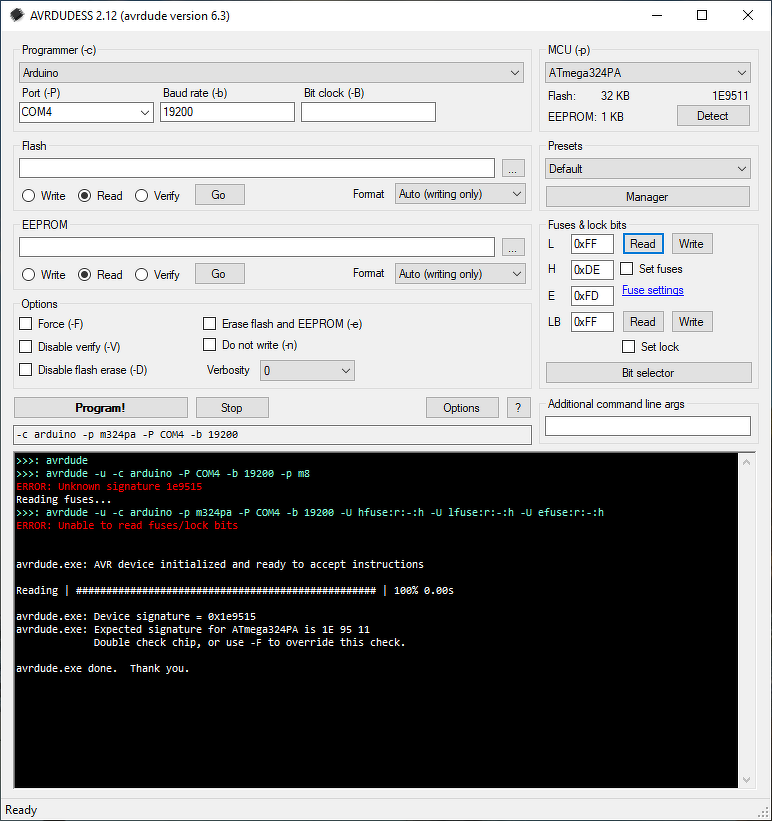Click the console scrollbar down arrow
Image resolution: width=772 pixels, height=821 pixels.
click(747, 780)
